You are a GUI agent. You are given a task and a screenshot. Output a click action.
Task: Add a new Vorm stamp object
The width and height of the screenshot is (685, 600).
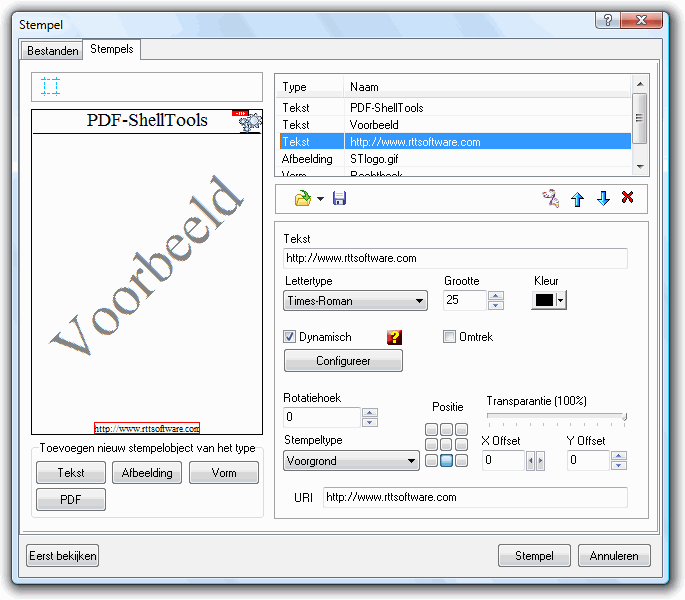click(224, 473)
